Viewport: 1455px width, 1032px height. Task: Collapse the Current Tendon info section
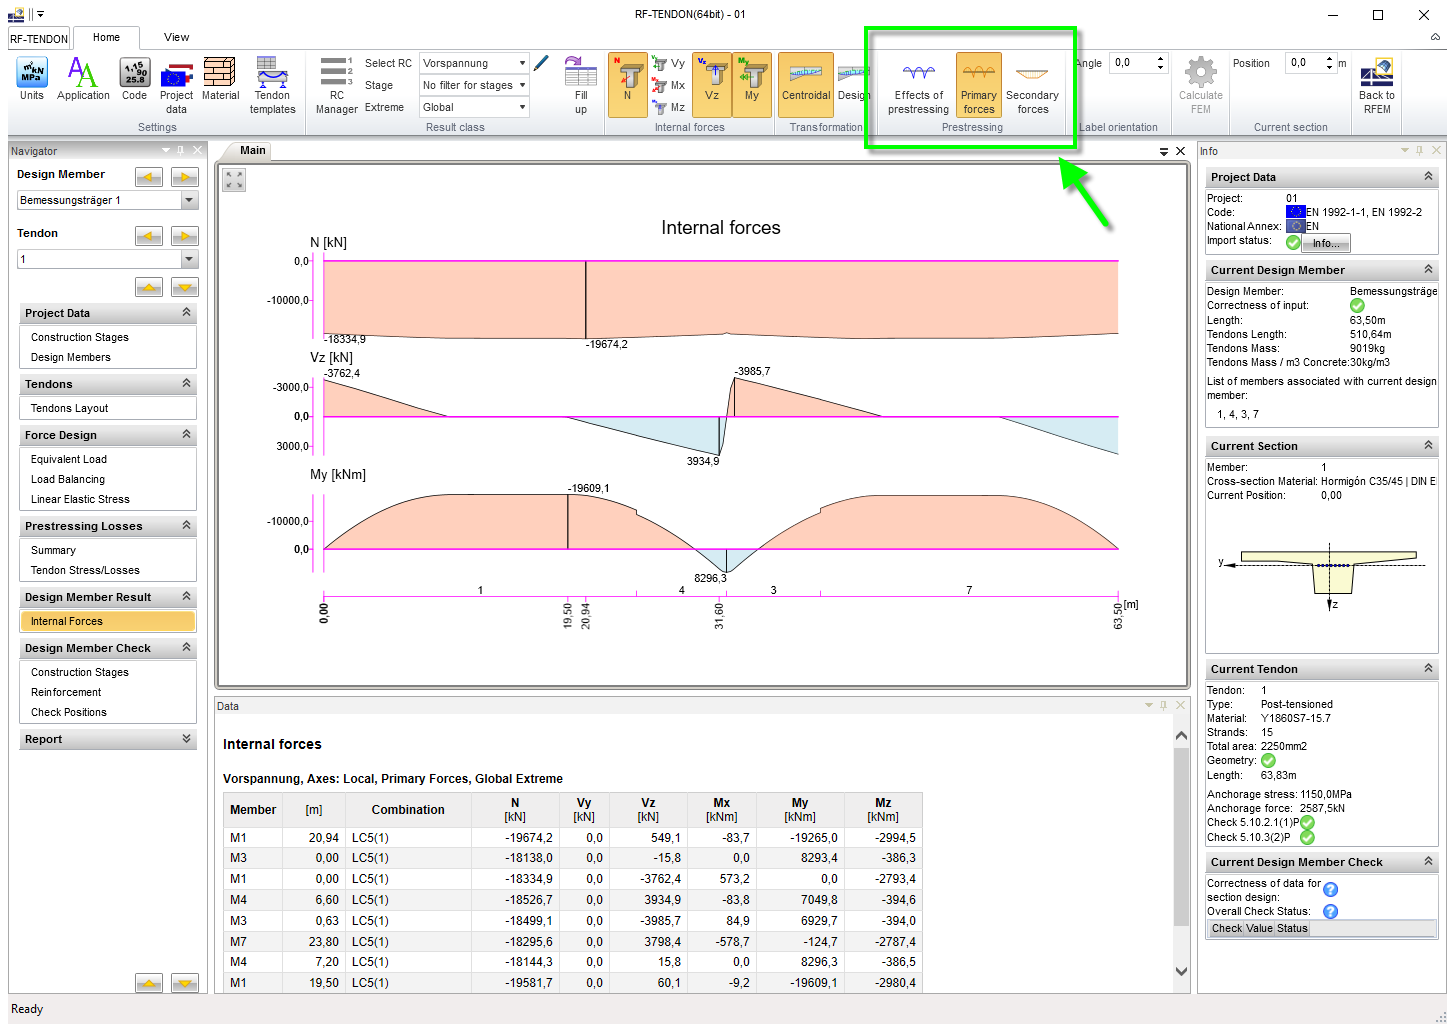1428,669
